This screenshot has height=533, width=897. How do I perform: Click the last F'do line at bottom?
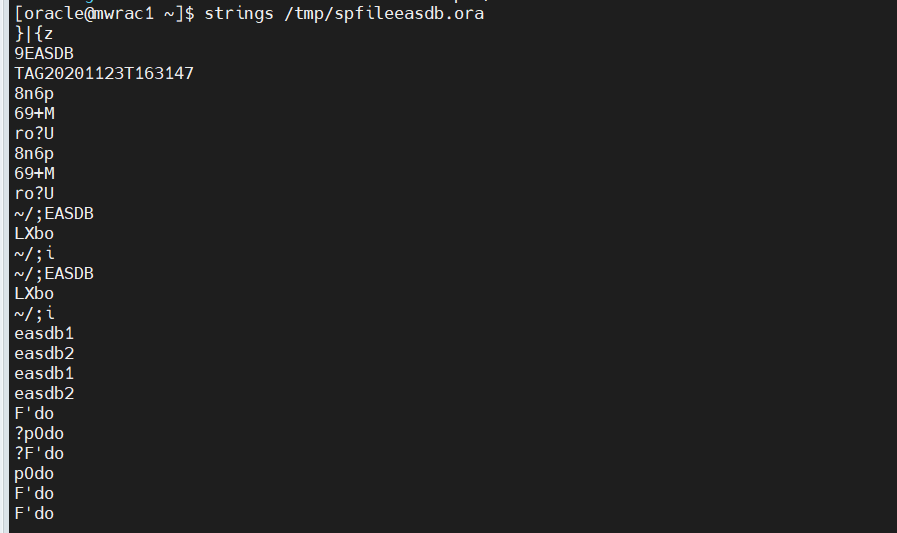(x=34, y=514)
